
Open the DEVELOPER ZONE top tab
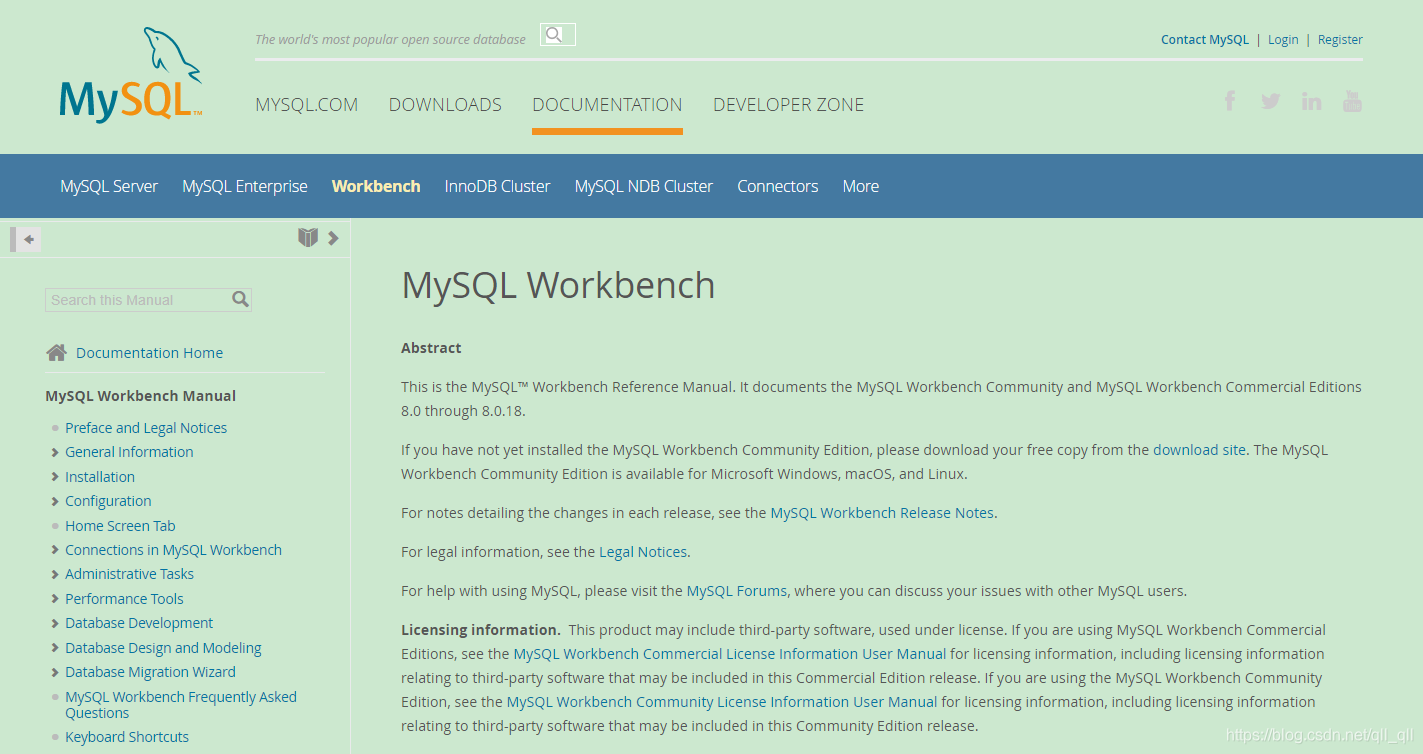(x=788, y=104)
